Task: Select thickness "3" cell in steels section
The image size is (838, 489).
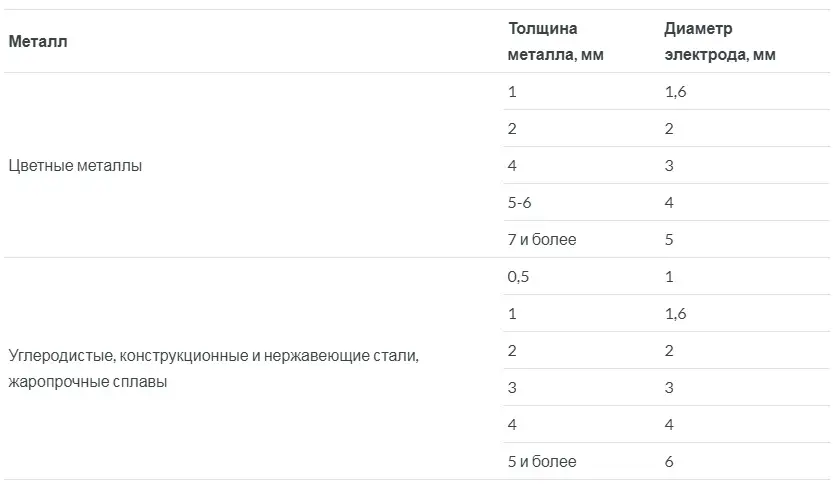Action: 513,388
